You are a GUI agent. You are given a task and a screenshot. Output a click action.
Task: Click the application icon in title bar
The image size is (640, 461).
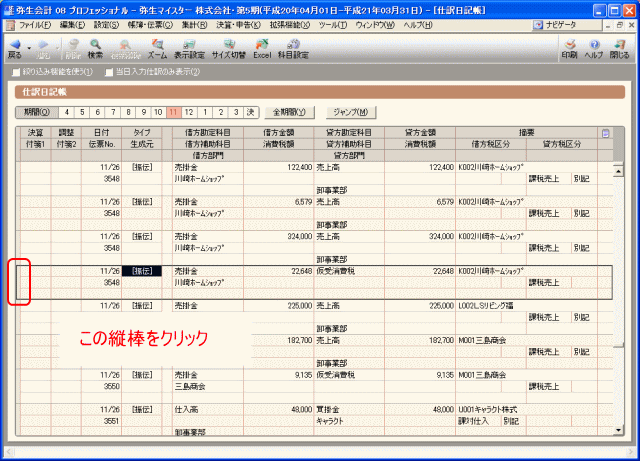point(8,10)
